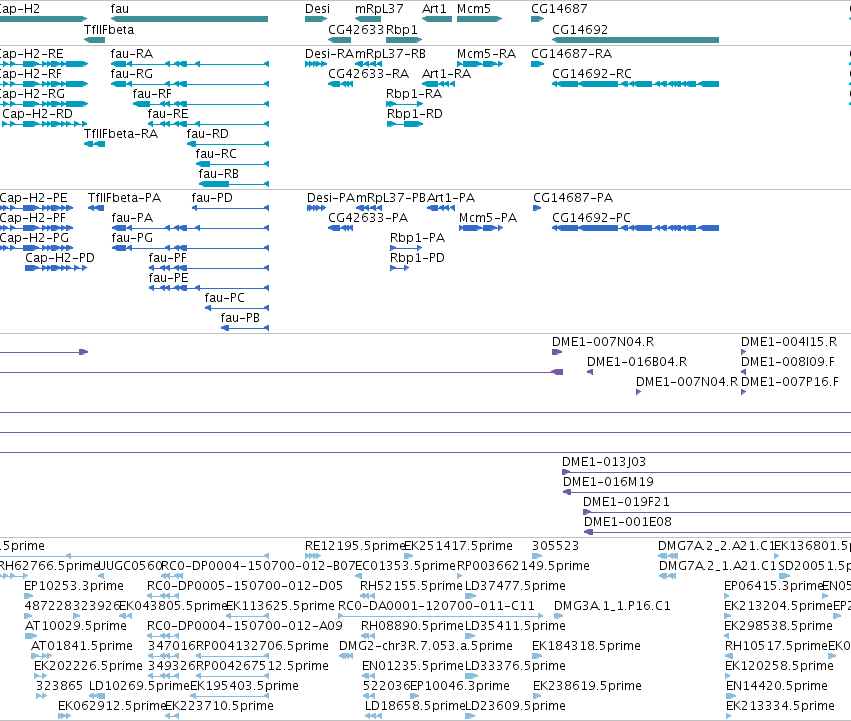Select protein fau-PC label
The height and width of the screenshot is (721, 851).
pyautogui.click(x=224, y=299)
